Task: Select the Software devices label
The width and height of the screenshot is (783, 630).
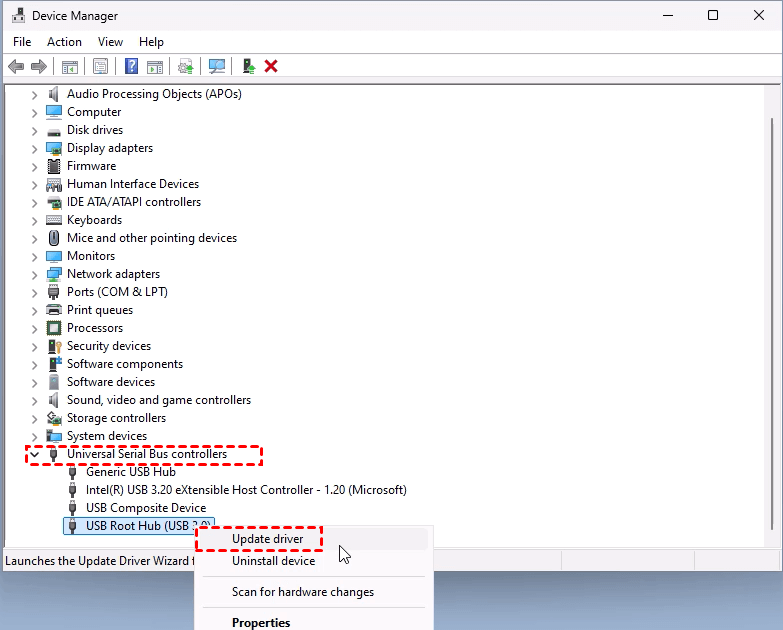Action: pos(111,382)
